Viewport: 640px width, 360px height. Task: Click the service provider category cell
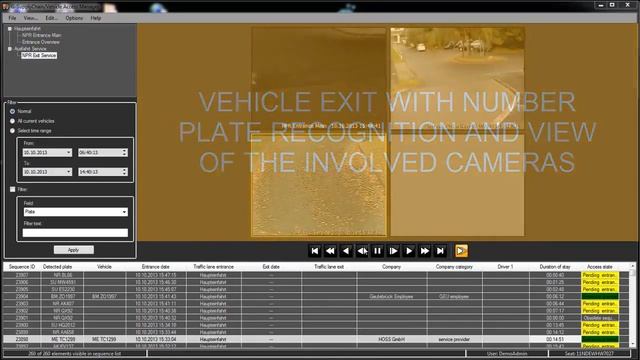454,339
